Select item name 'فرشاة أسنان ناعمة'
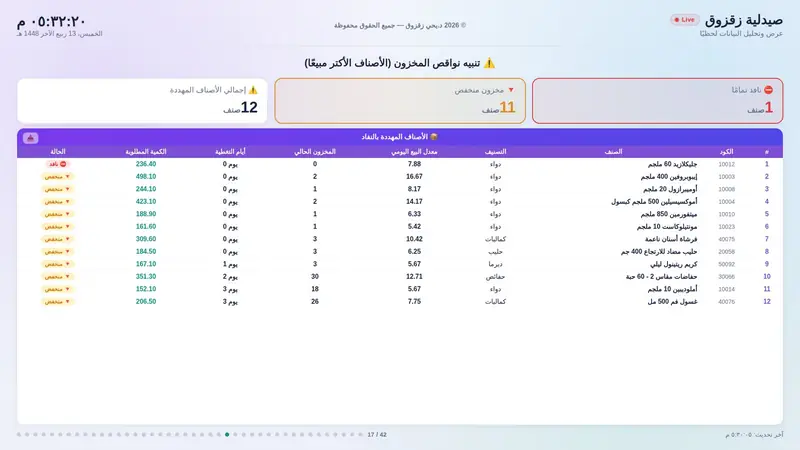 (x=671, y=239)
